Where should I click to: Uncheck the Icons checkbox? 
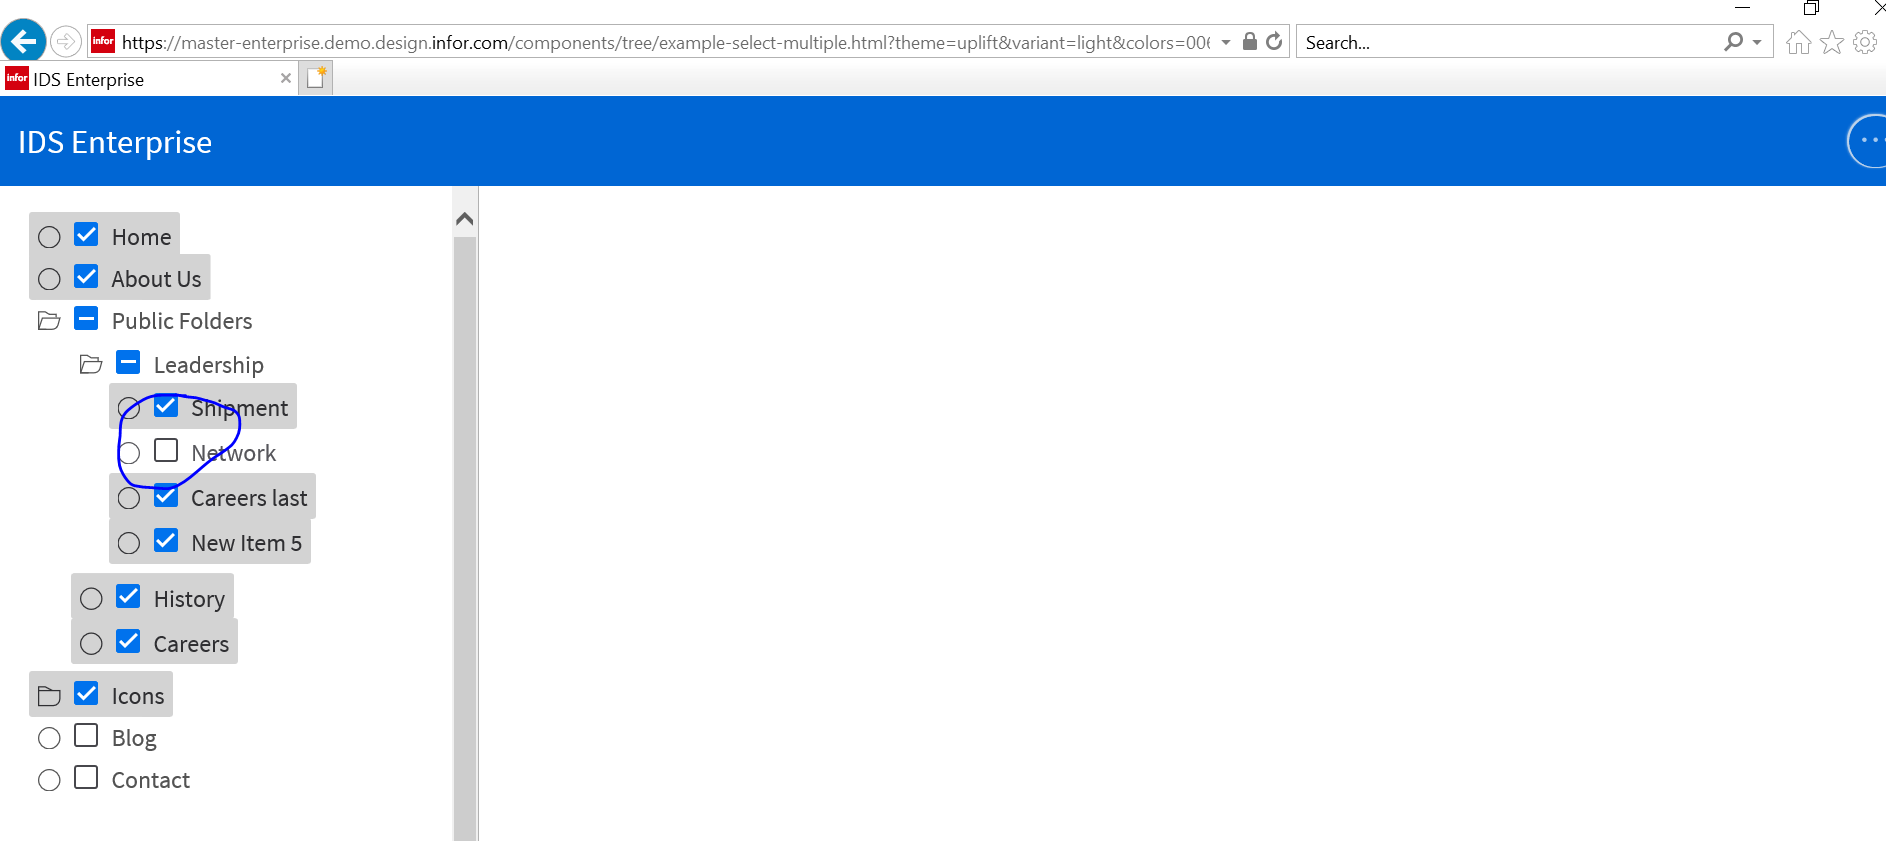(x=87, y=693)
